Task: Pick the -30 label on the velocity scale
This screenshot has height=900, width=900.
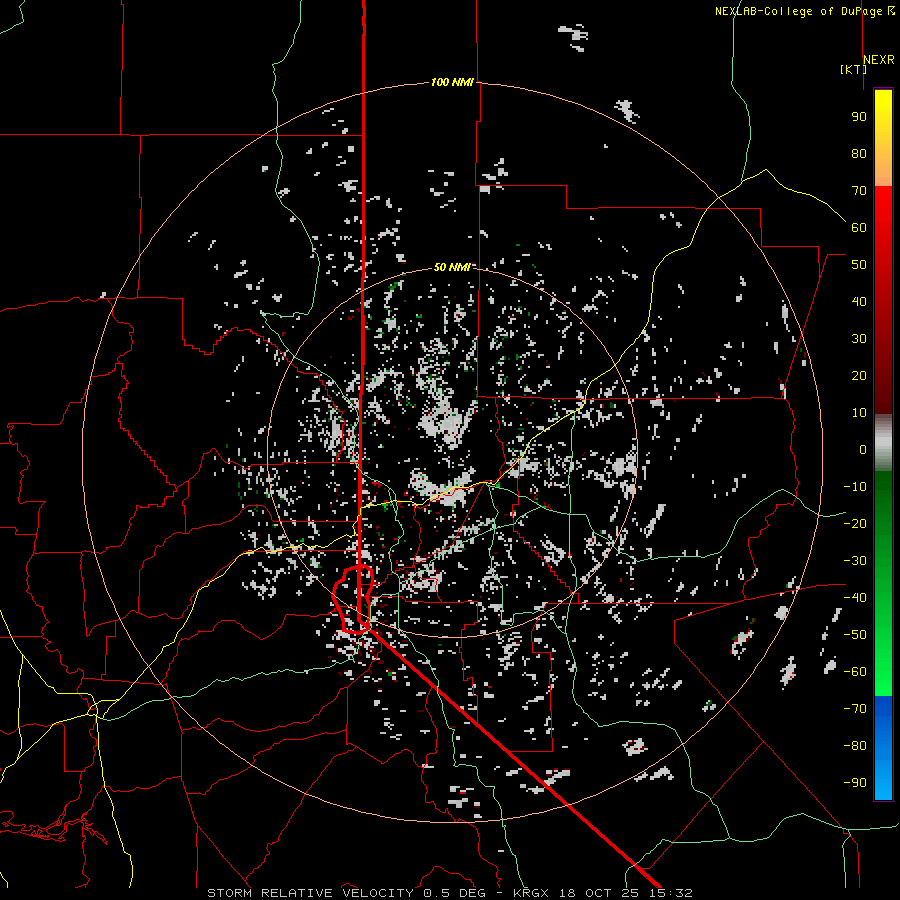Action: click(x=855, y=561)
